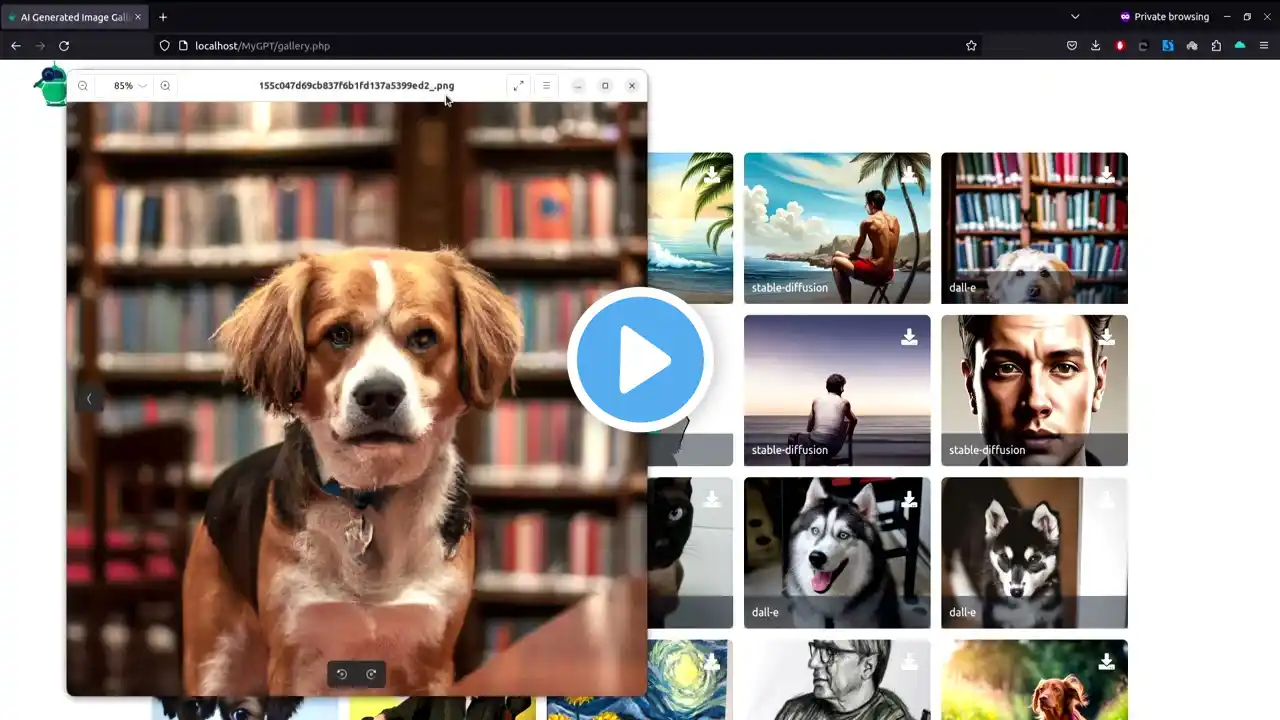The height and width of the screenshot is (720, 1280).
Task: Bookmark this page with the star icon
Action: coord(971,46)
